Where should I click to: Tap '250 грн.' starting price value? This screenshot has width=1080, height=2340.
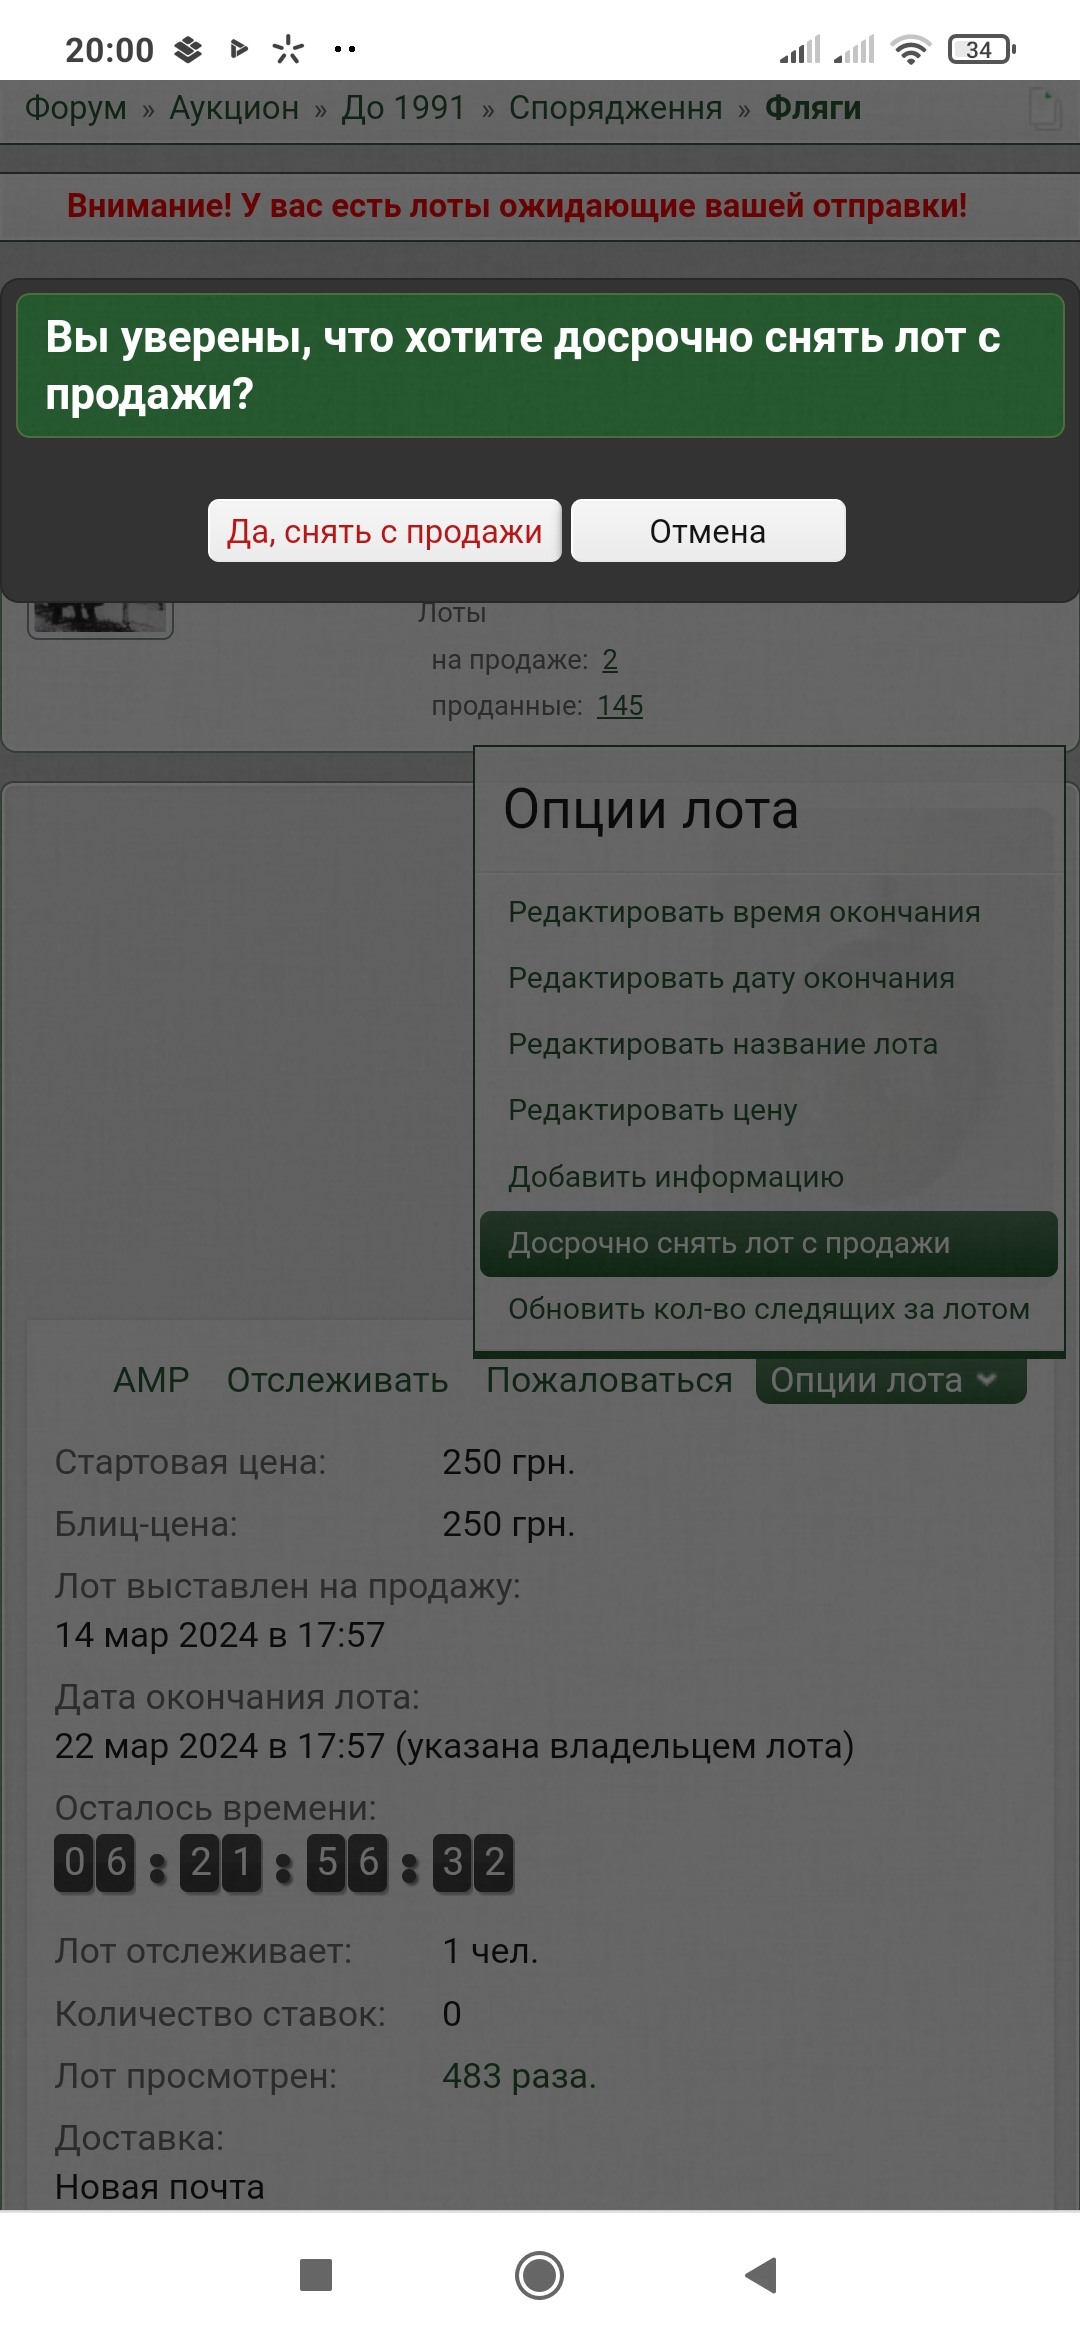pos(509,1462)
